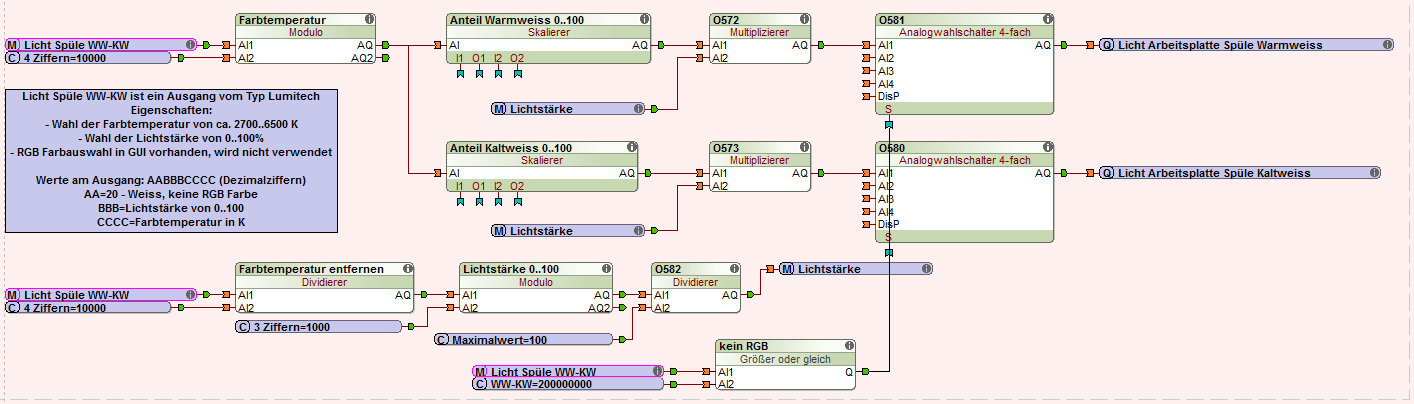Select the WW-KW=200000000 constant
Image resolution: width=1414 pixels, height=404 pixels.
tap(567, 384)
